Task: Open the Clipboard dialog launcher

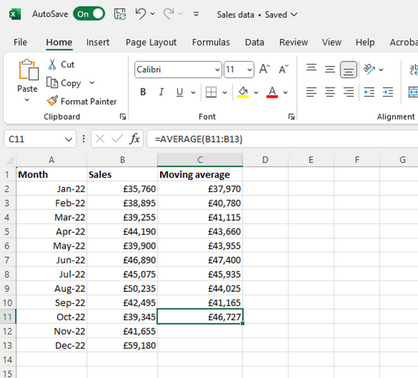Action: click(123, 116)
